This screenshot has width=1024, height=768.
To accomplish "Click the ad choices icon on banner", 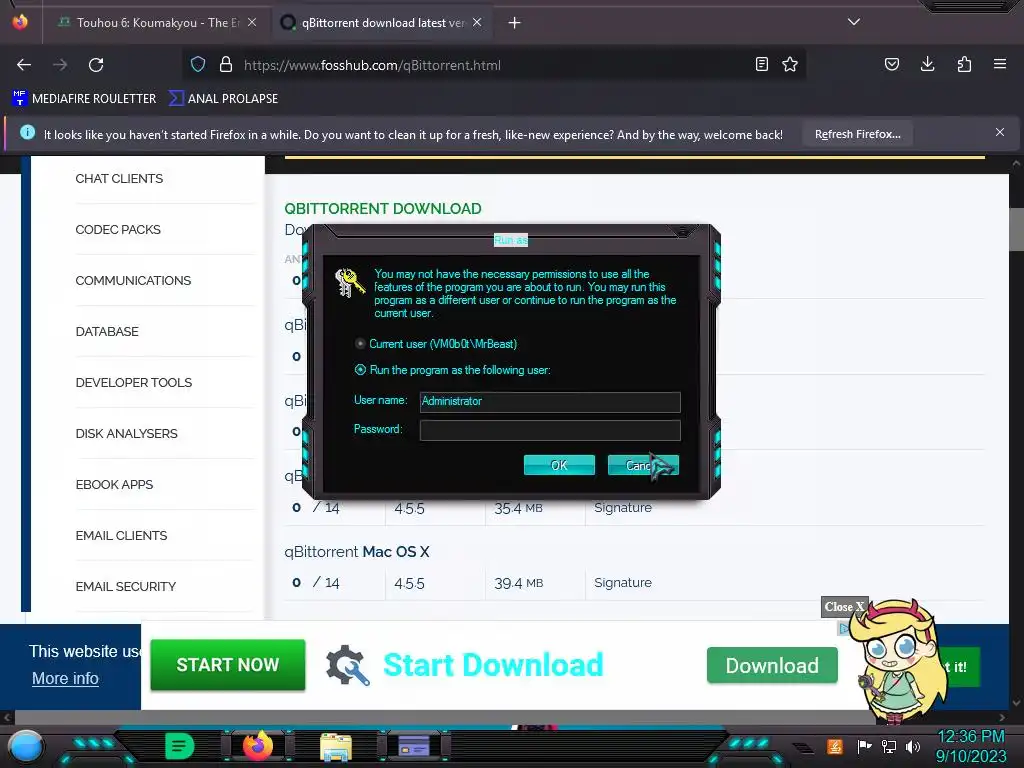I will (x=844, y=628).
